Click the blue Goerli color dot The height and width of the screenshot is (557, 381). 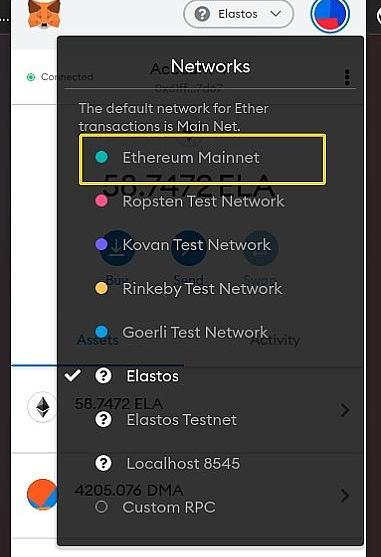click(x=102, y=332)
